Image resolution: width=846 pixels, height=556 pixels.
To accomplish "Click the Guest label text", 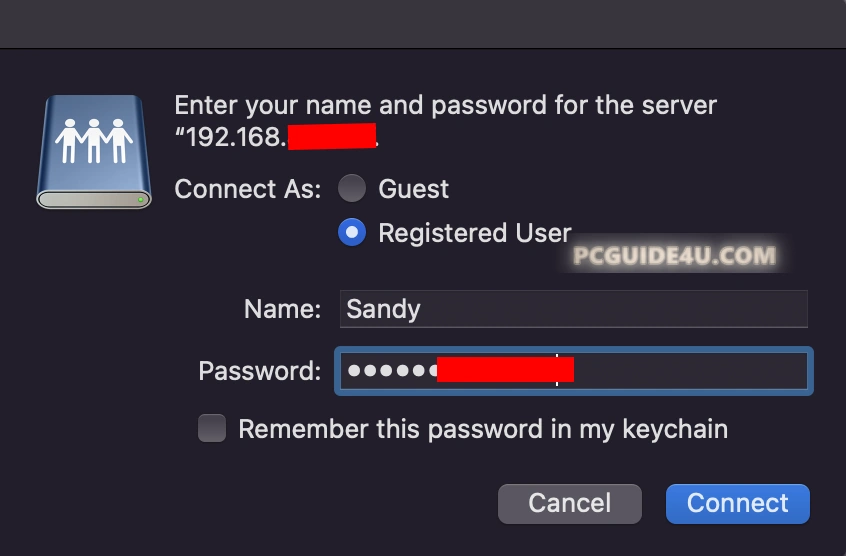I will 413,188.
